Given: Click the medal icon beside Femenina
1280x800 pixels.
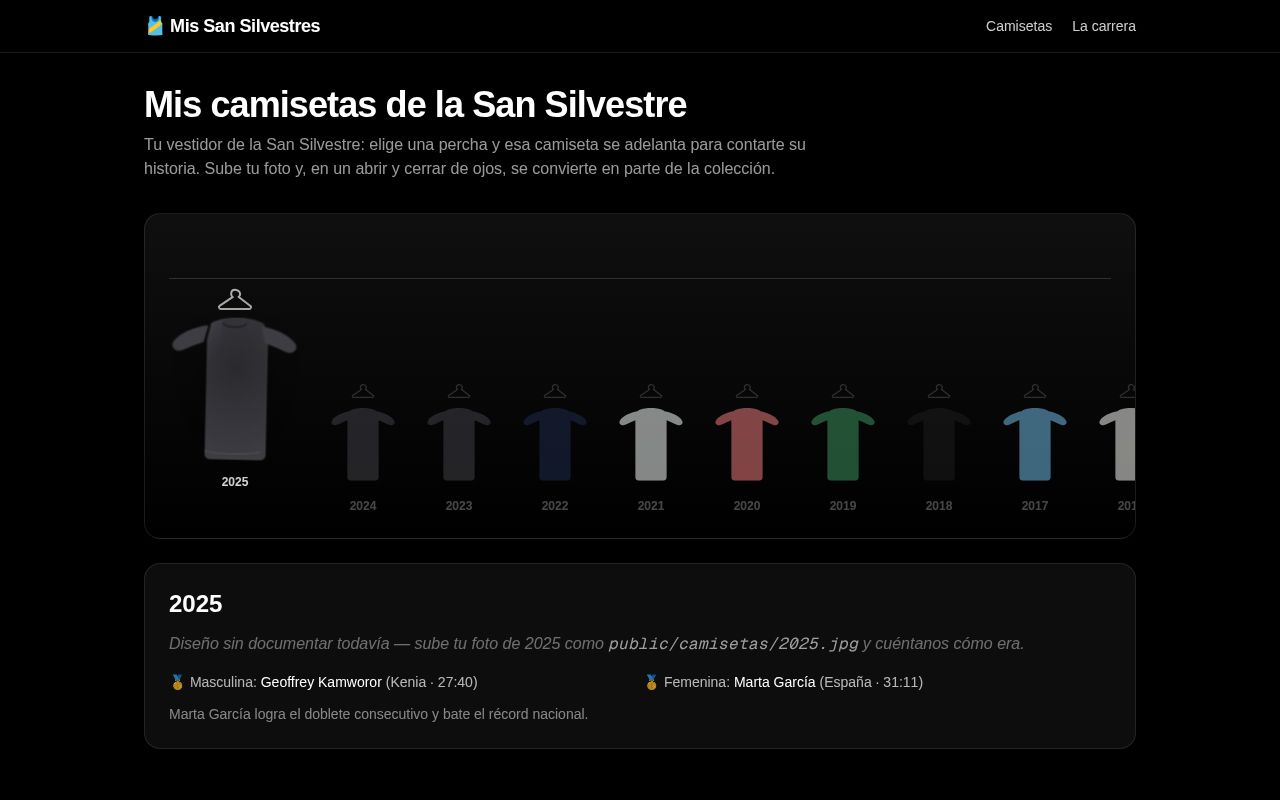Looking at the screenshot, I should [651, 682].
